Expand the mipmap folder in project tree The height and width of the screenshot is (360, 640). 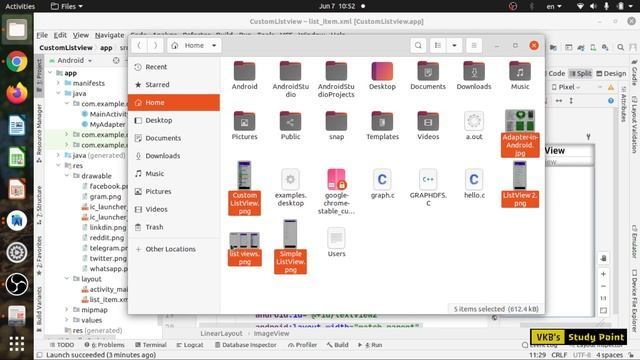[x=67, y=309]
